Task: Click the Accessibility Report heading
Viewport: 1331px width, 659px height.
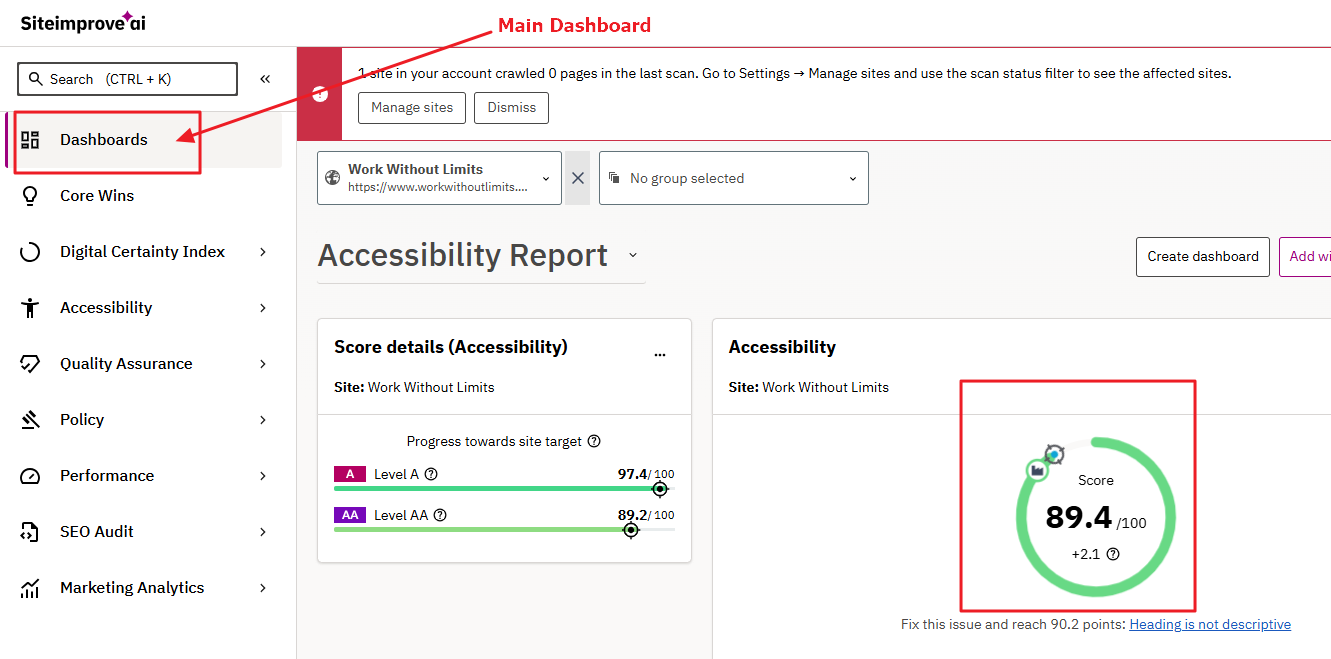Action: [x=463, y=255]
